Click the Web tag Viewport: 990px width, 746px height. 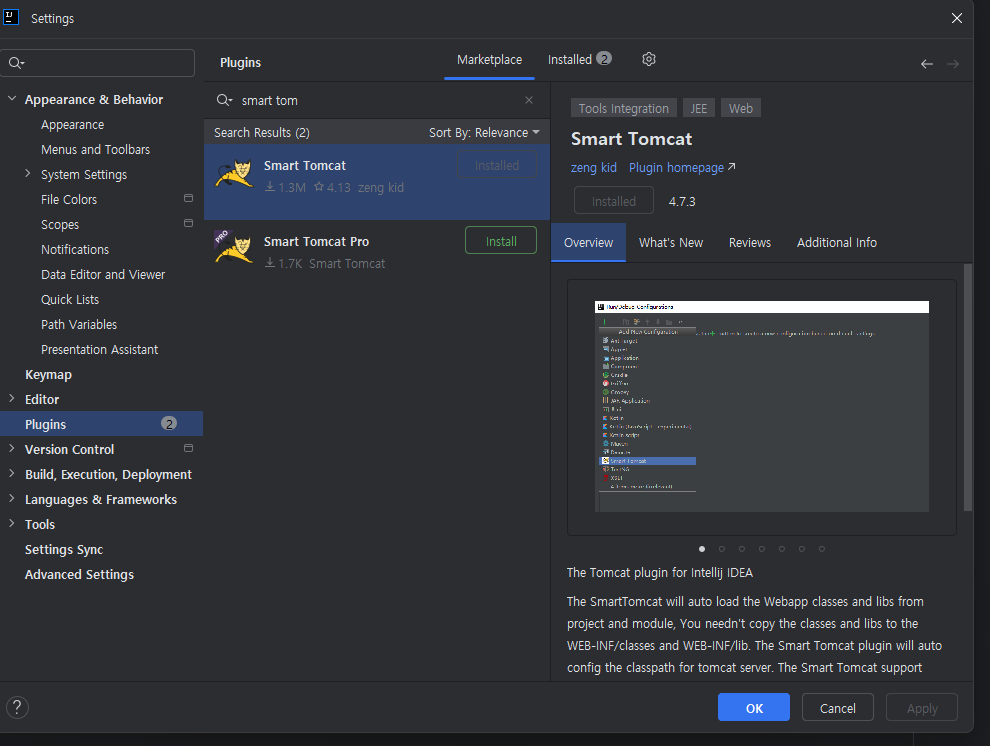pyautogui.click(x=741, y=109)
